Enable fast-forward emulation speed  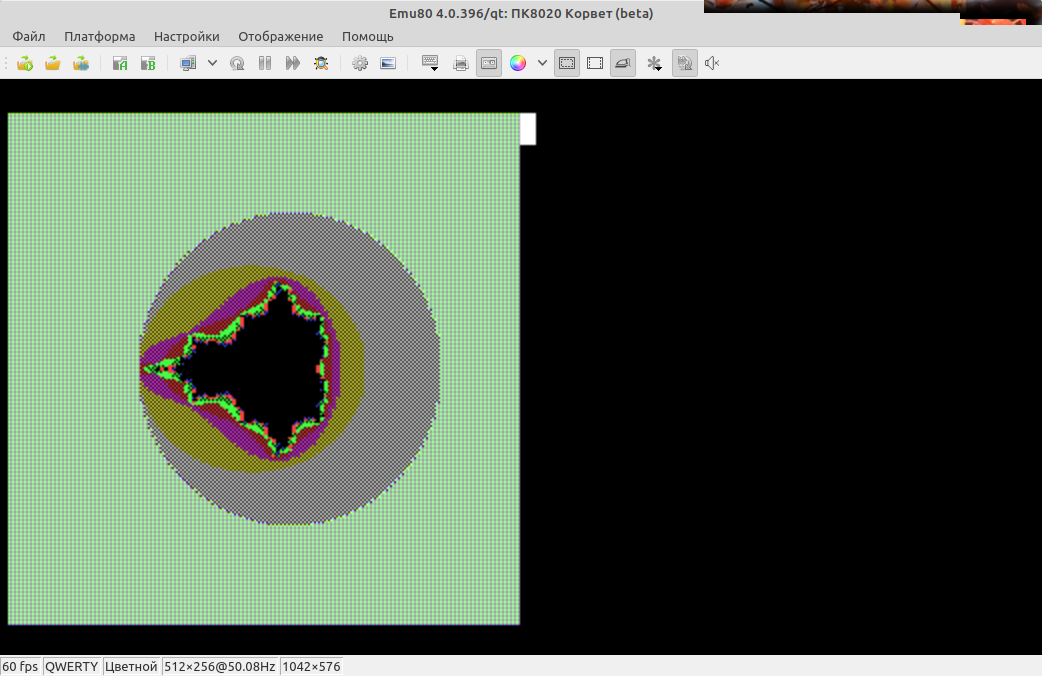coord(293,63)
